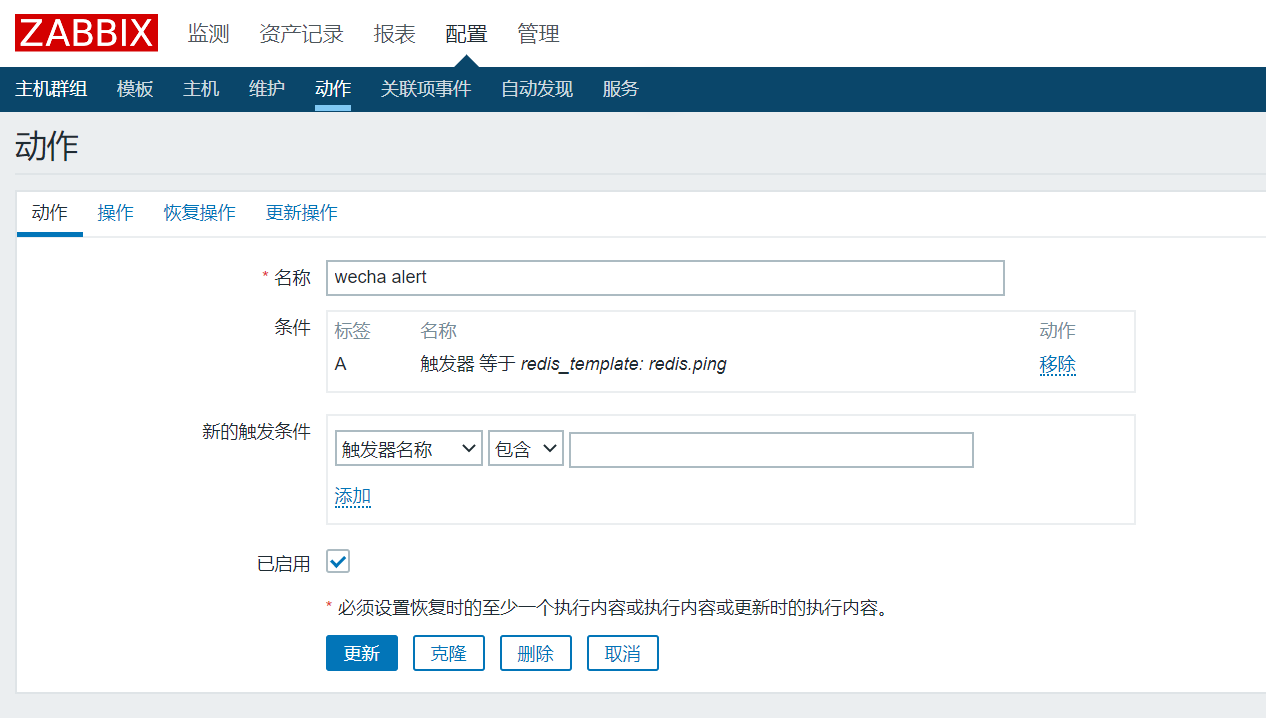
Task: Open the 报表 menu
Action: (x=394, y=34)
